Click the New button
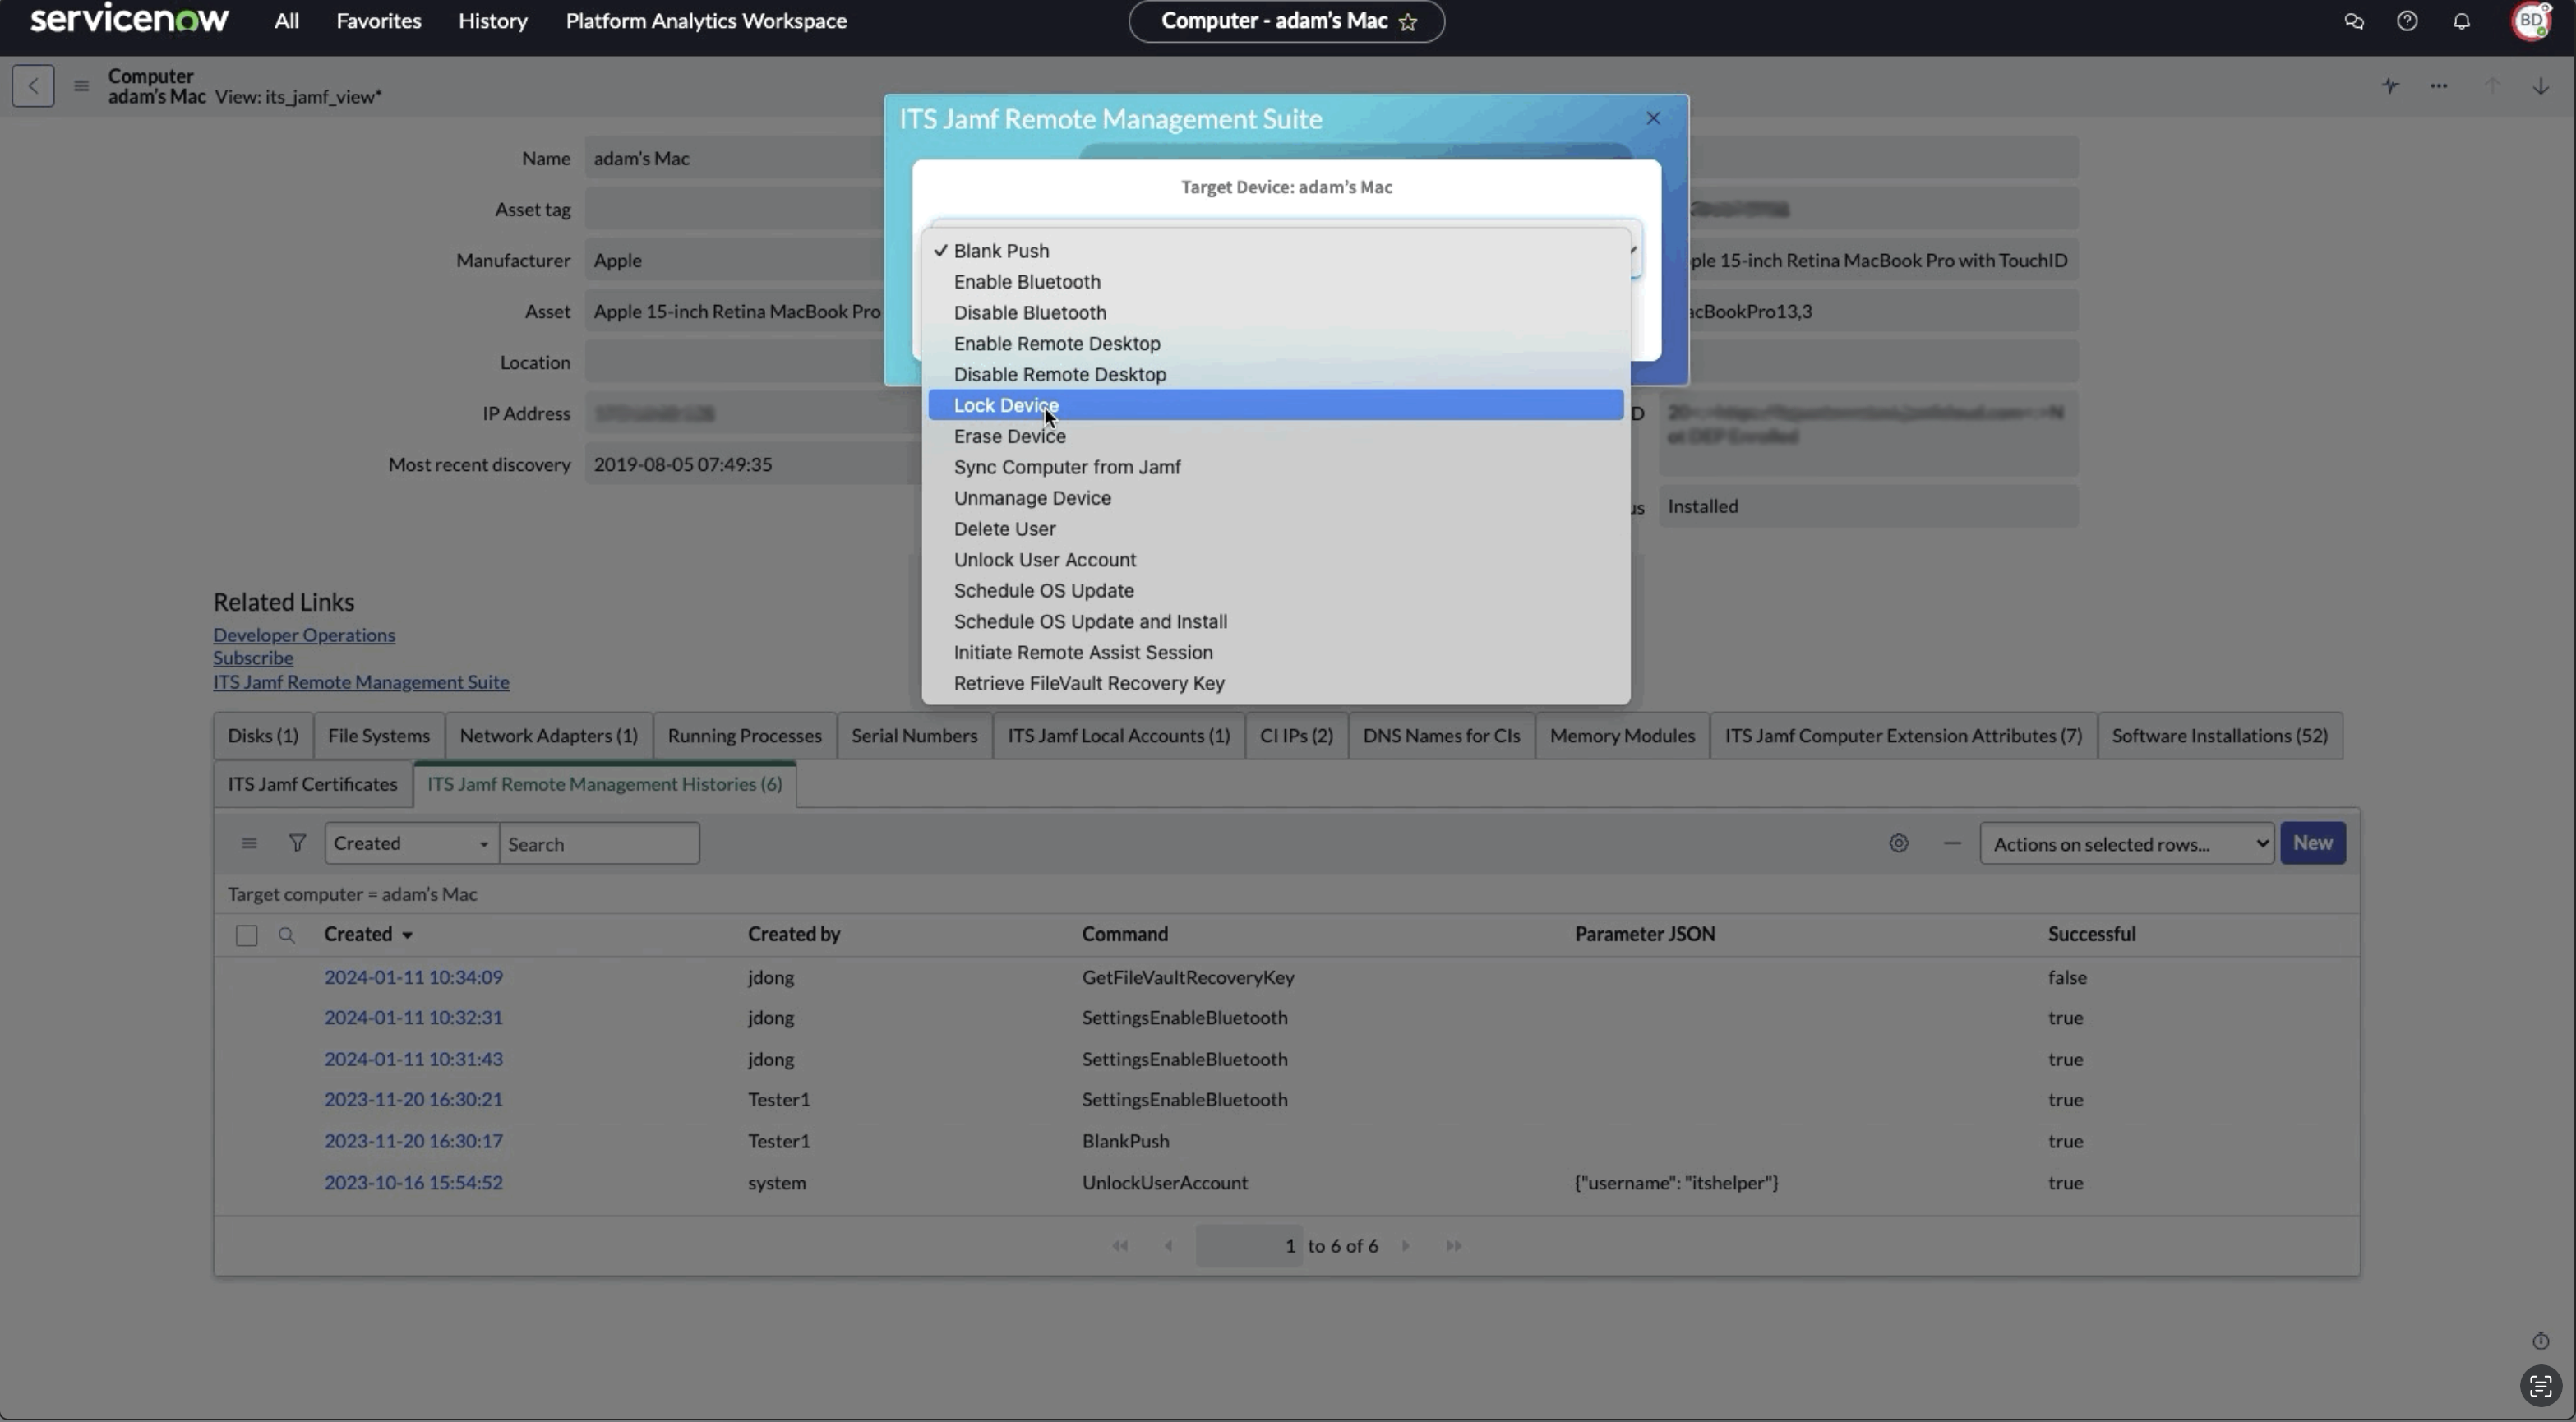The image size is (2576, 1422). coord(2312,843)
